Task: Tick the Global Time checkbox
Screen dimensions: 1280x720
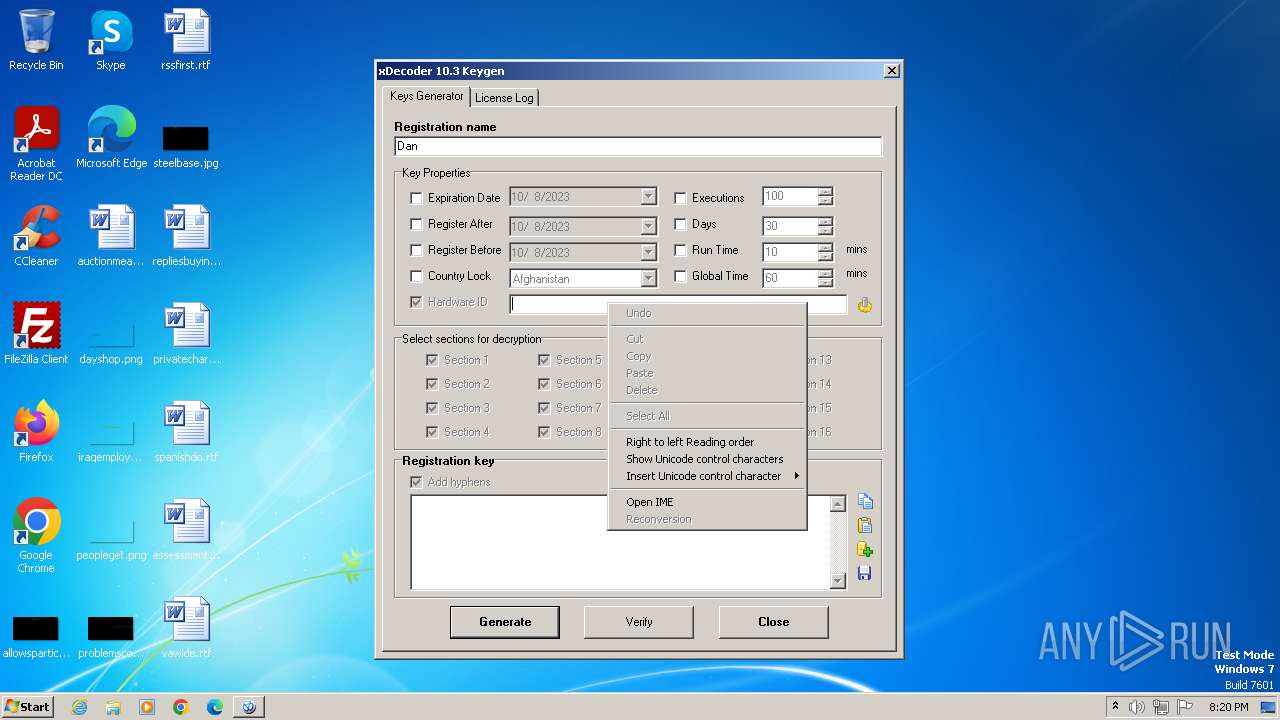Action: [x=681, y=276]
